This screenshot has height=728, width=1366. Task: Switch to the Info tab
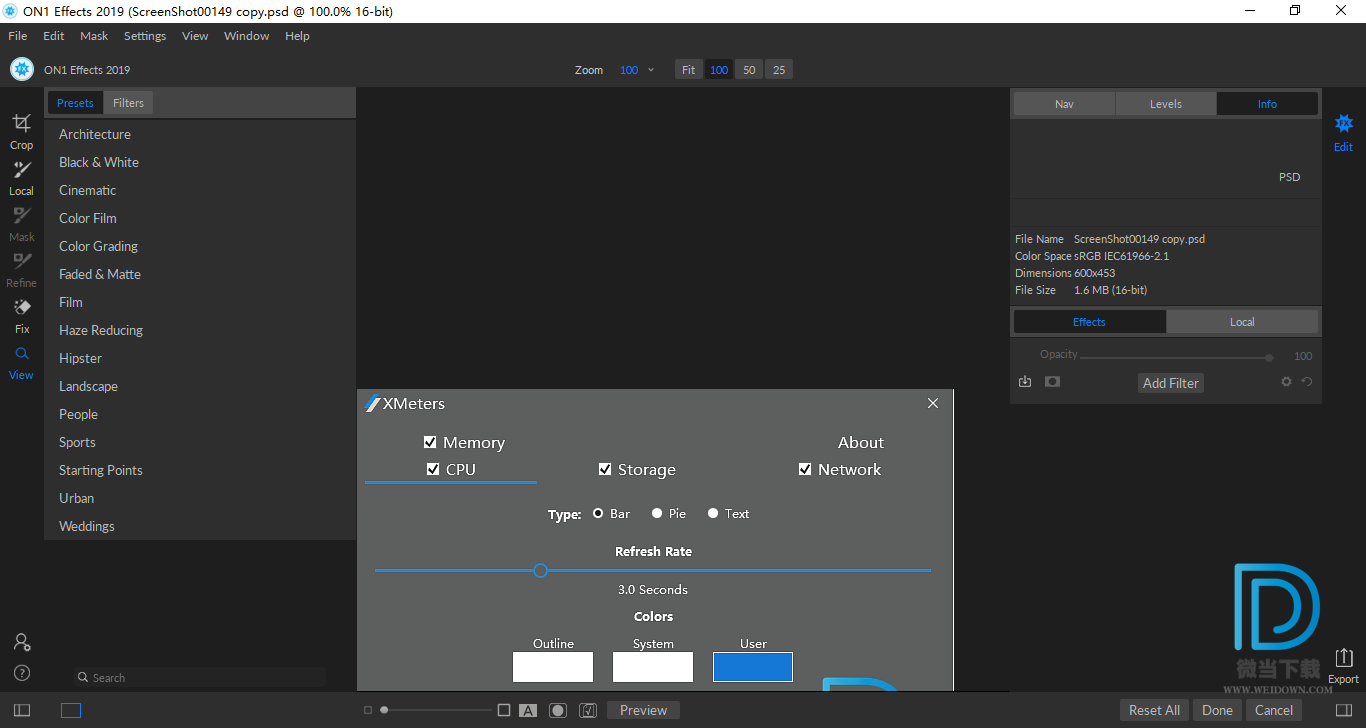(1267, 104)
